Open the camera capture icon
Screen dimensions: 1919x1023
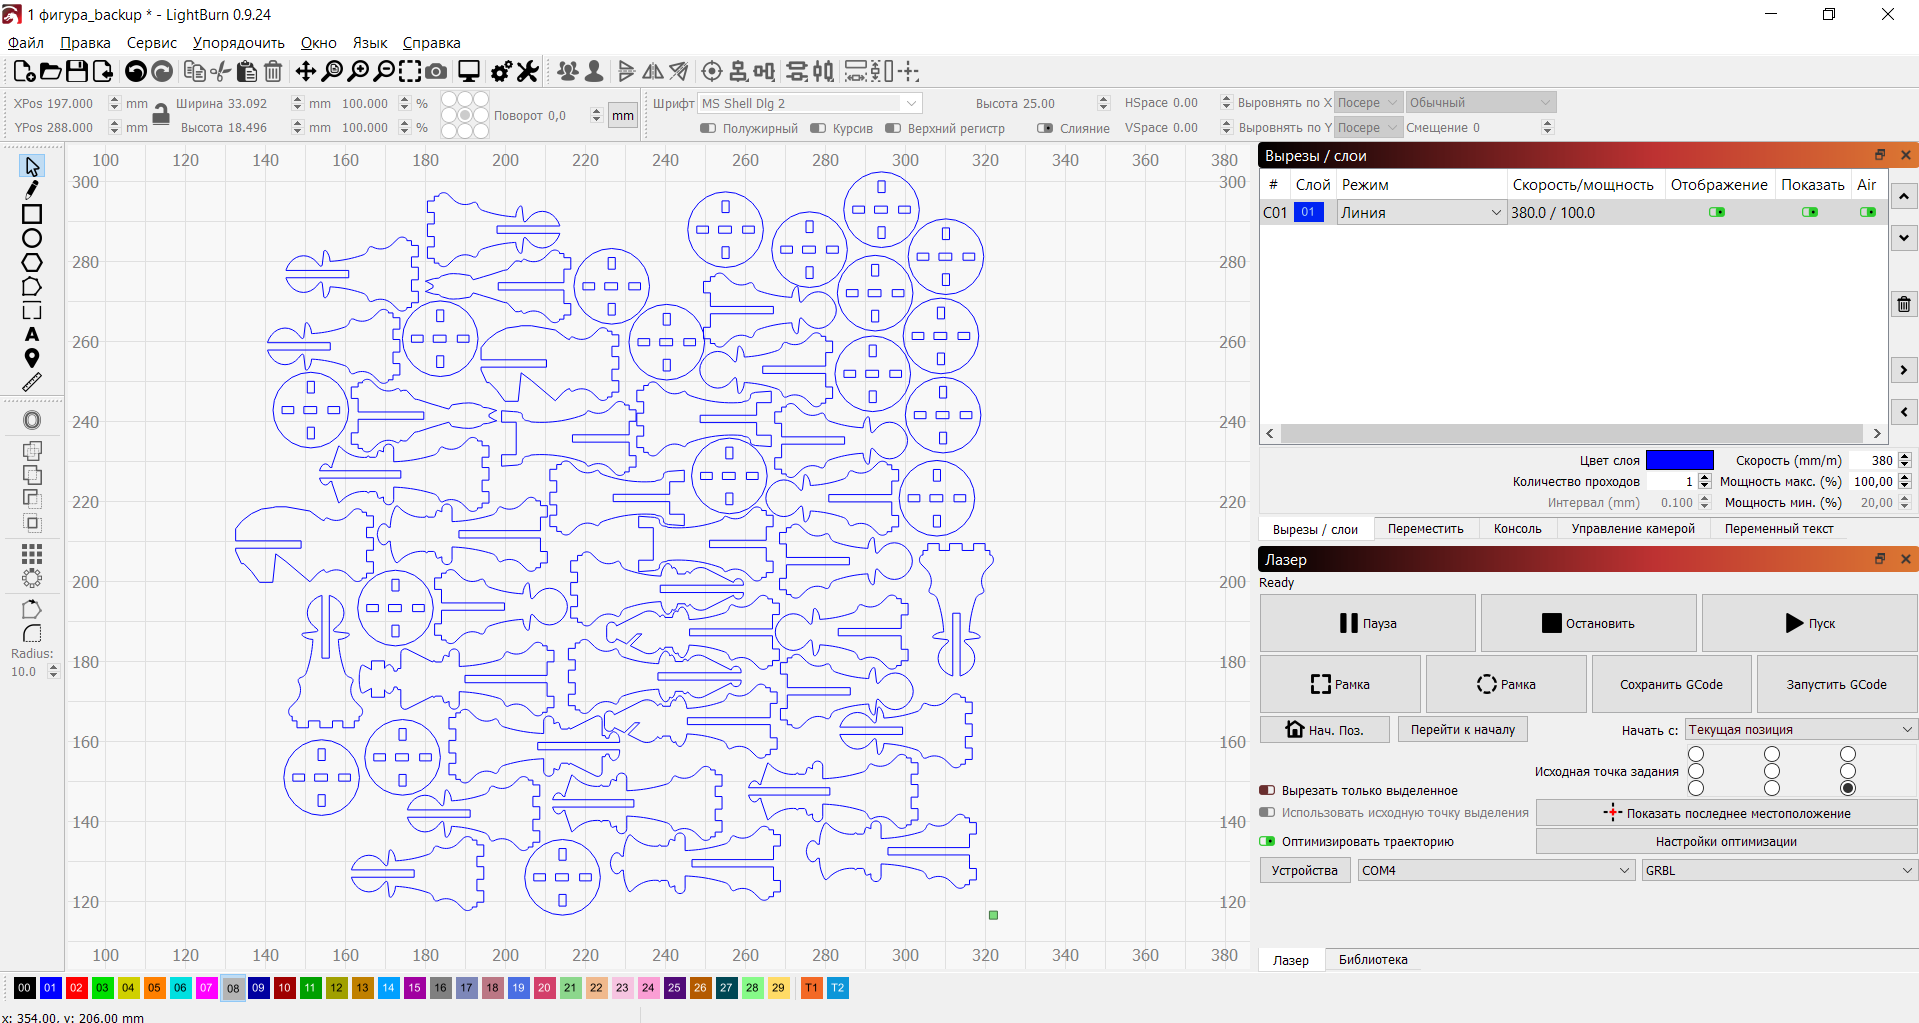tap(436, 71)
